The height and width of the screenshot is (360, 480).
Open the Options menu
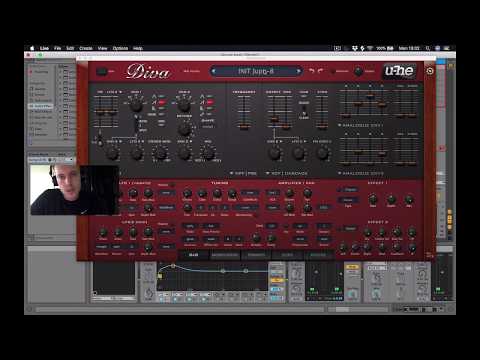[x=120, y=48]
